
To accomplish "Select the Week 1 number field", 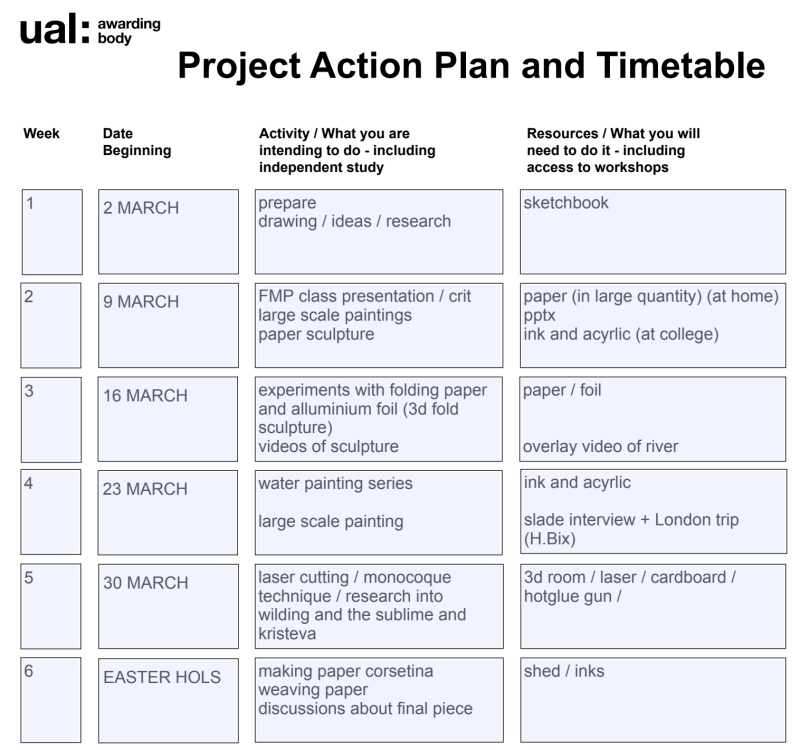I will point(52,232).
